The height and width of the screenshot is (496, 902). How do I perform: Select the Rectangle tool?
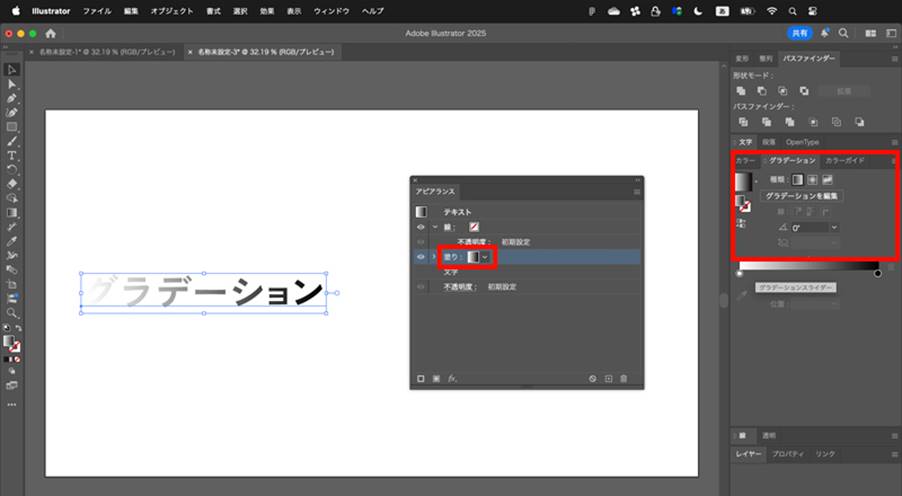point(12,127)
